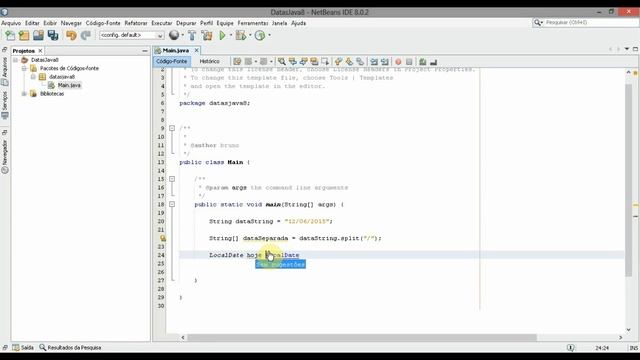This screenshot has width=640, height=360.
Task: Click the Pesquisar search field
Action: (591, 22)
